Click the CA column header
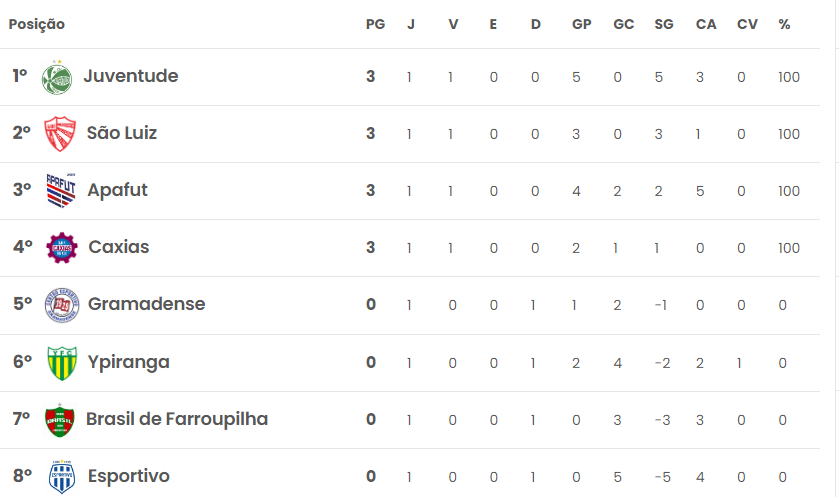 point(706,25)
